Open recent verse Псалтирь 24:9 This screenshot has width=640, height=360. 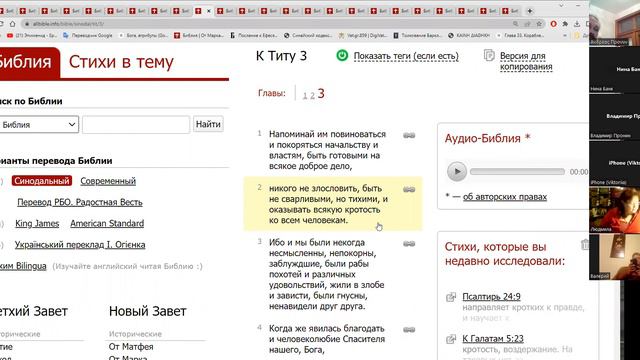click(491, 297)
